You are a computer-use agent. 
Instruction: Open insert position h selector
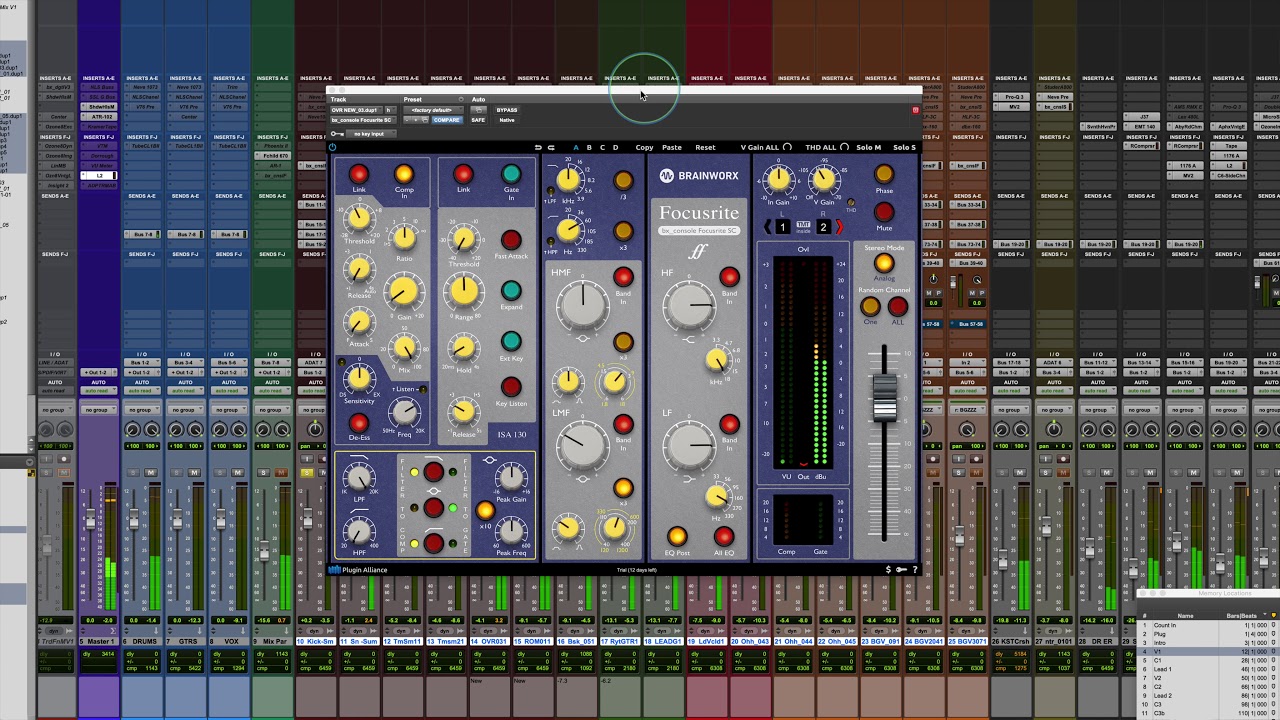390,110
